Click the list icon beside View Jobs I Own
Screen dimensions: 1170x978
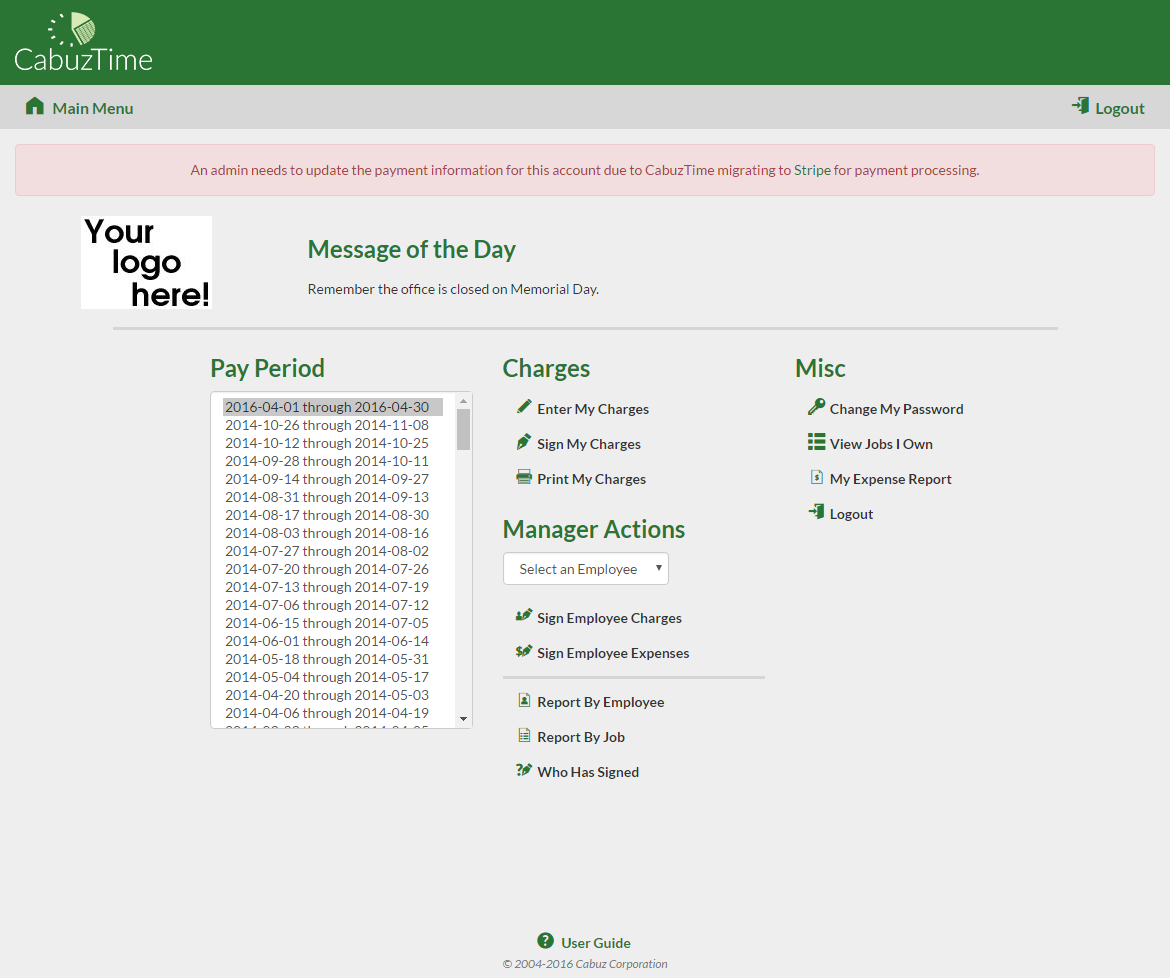tap(816, 443)
